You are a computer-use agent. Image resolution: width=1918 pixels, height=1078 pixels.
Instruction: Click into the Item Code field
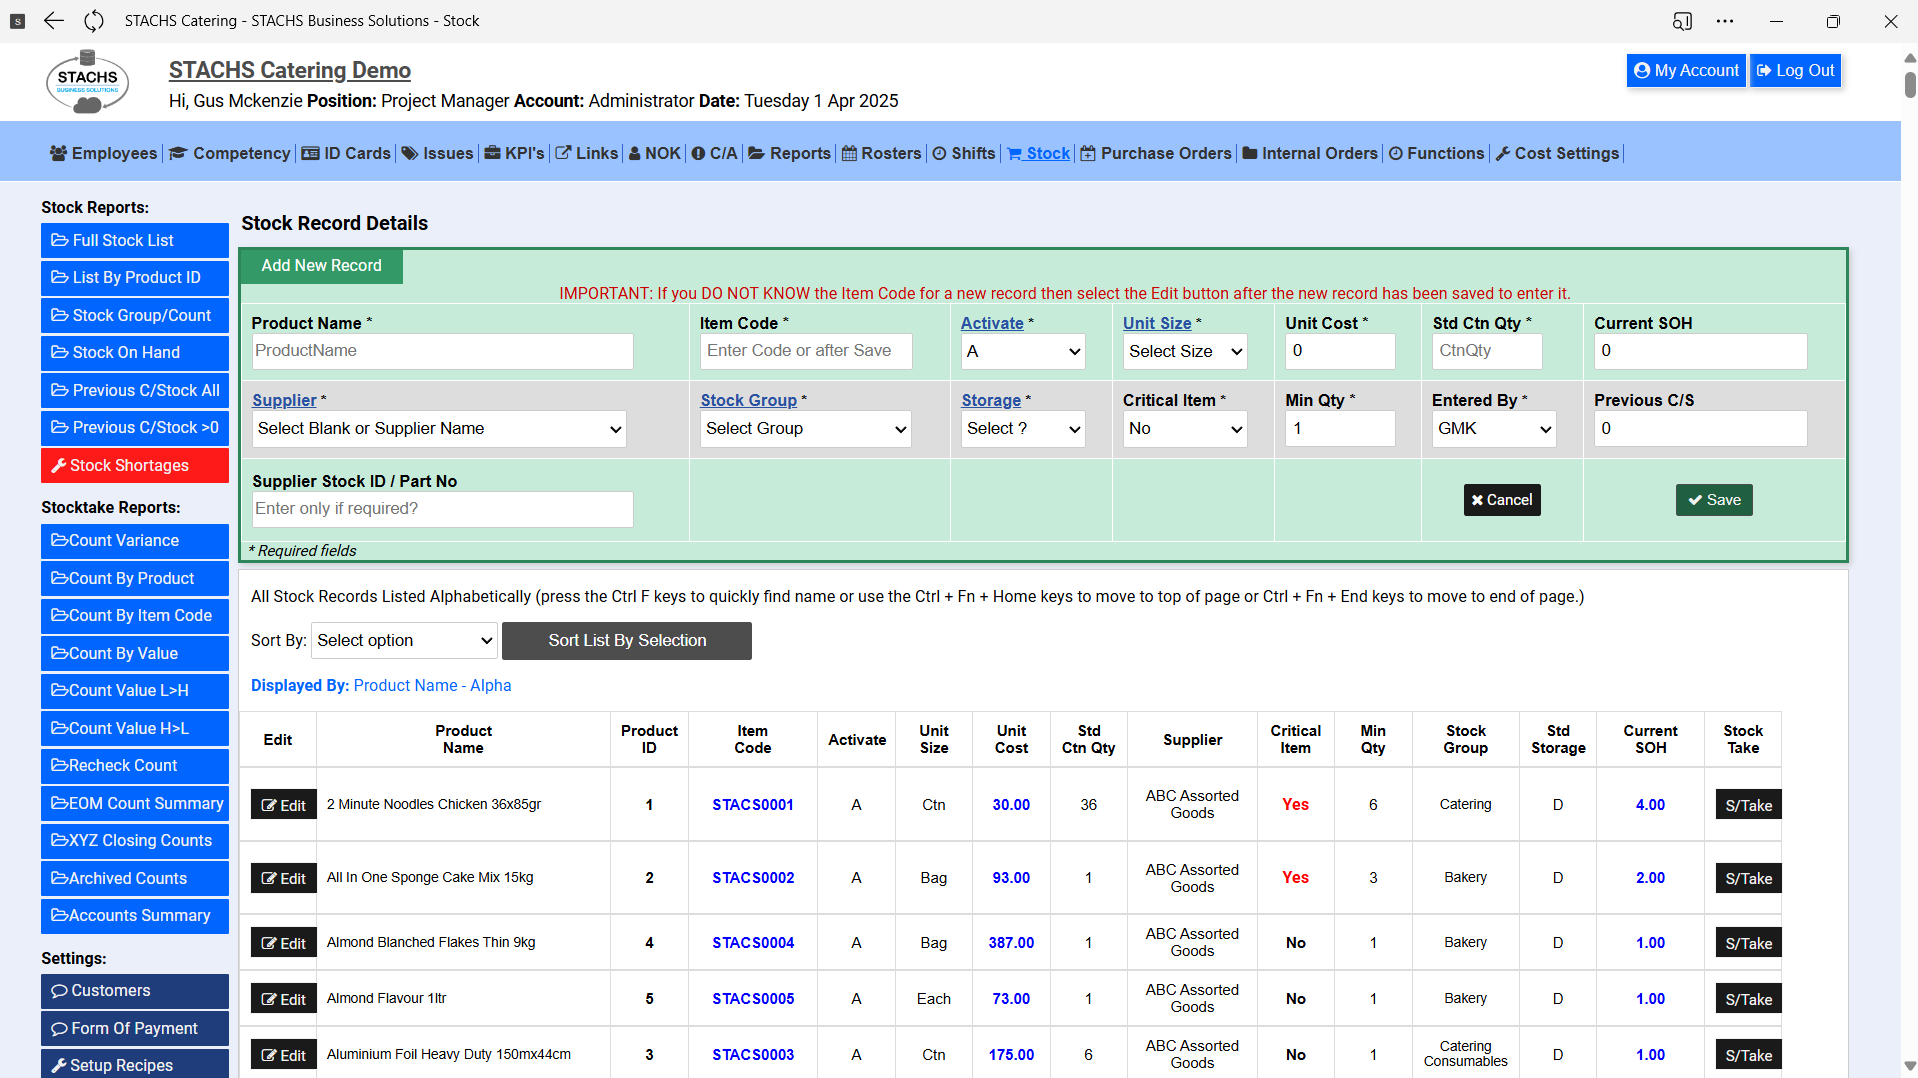[806, 351]
